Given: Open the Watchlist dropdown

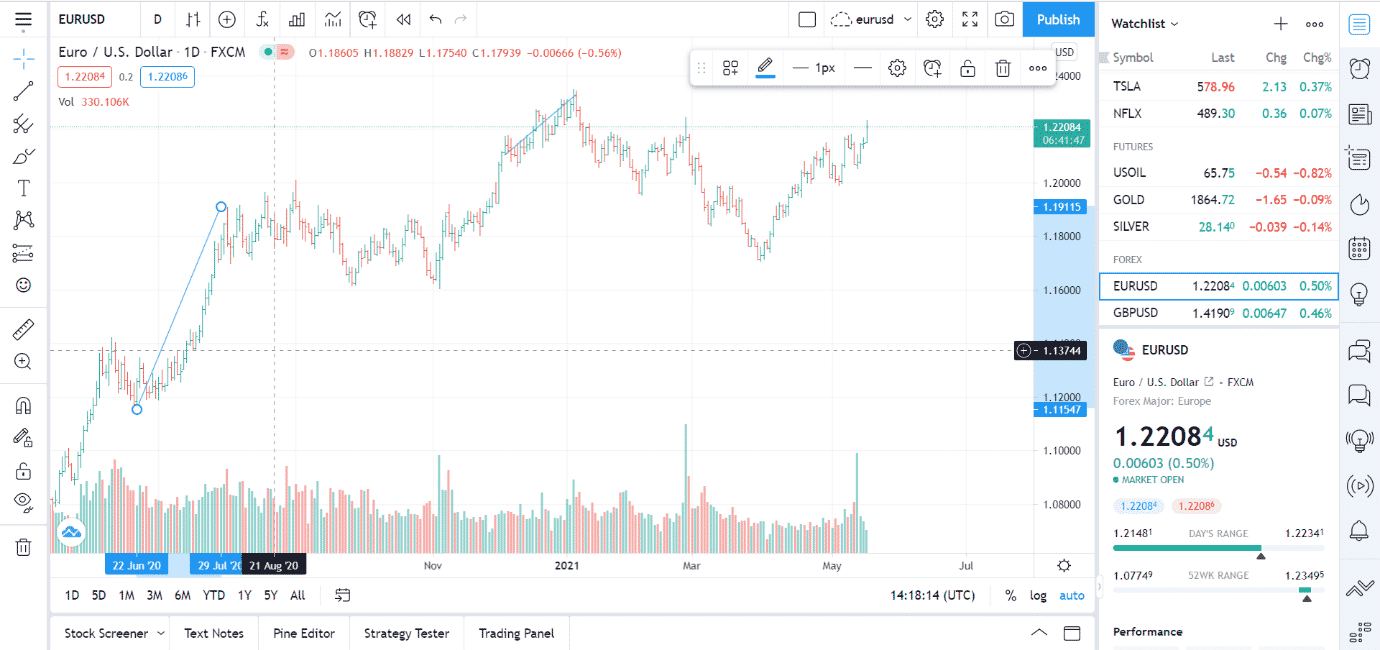Looking at the screenshot, I should point(1145,23).
